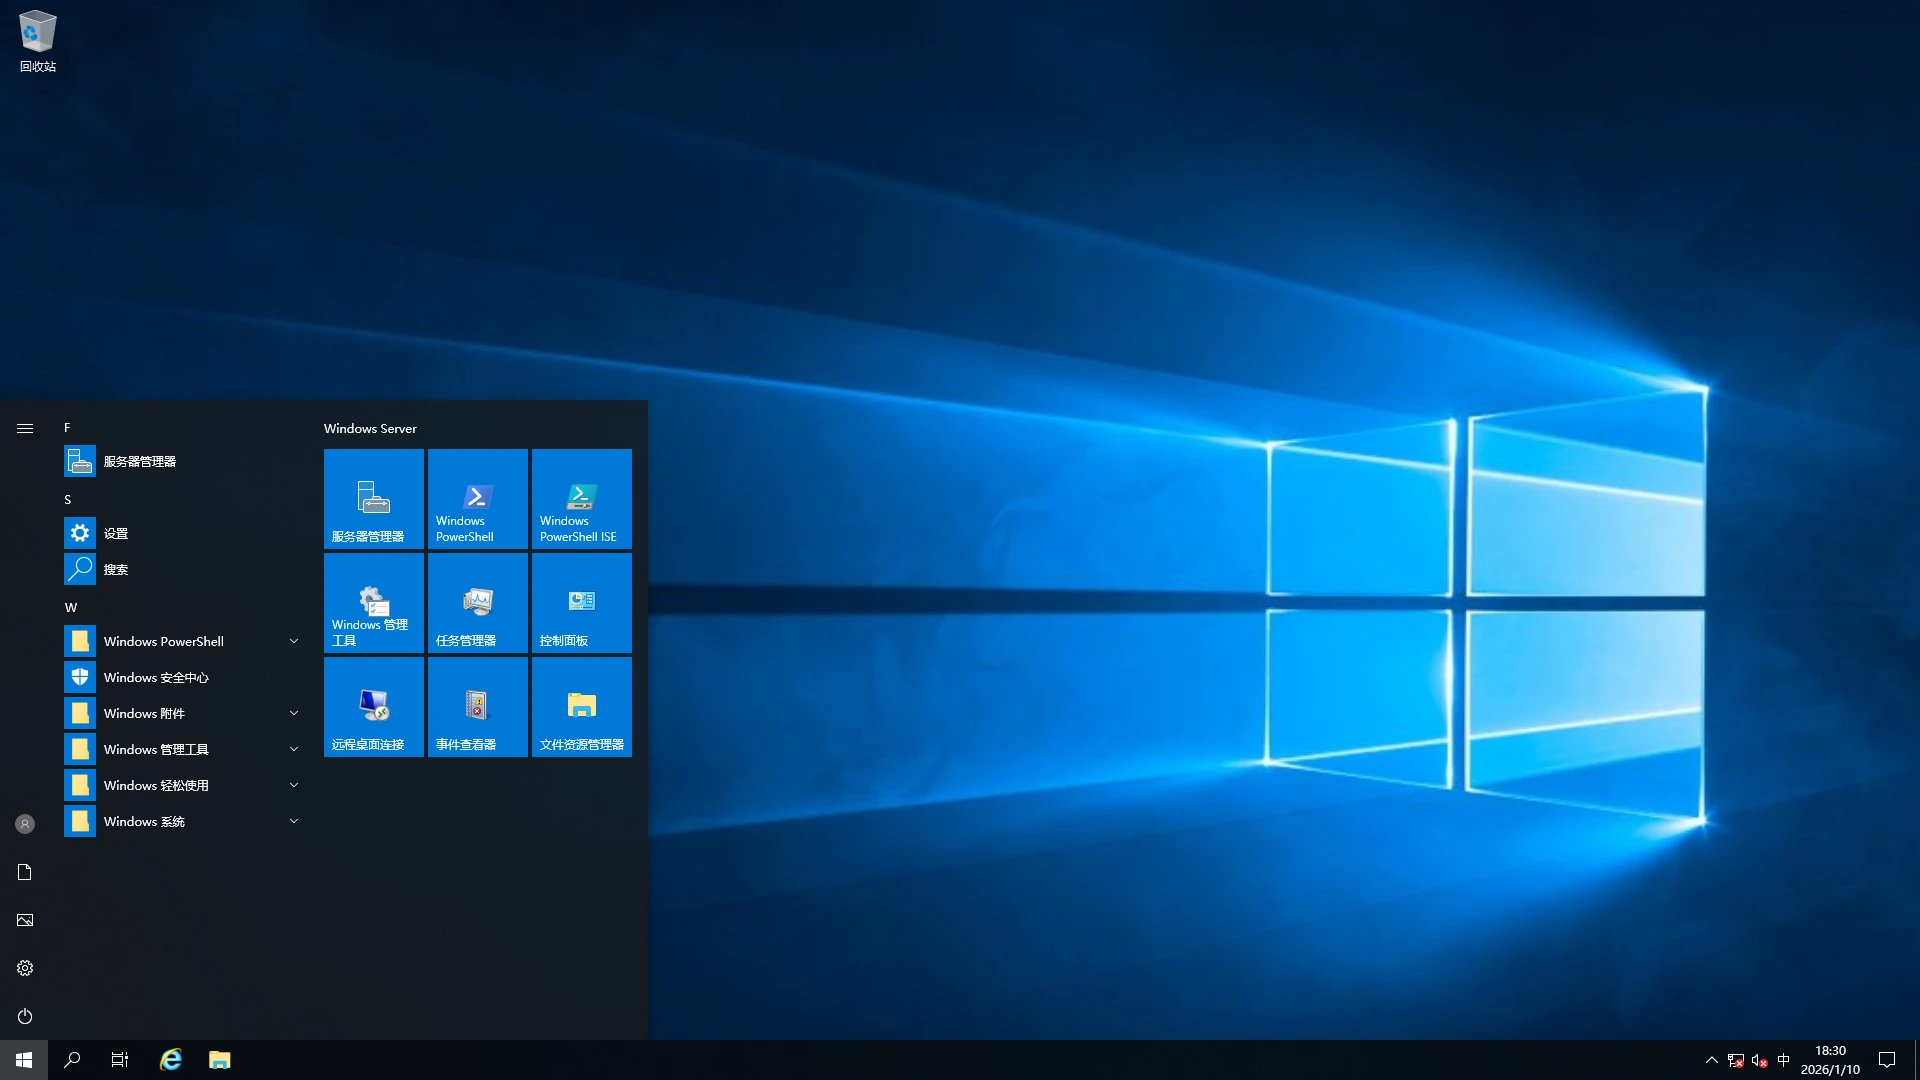This screenshot has height=1080, width=1920.
Task: Launch the Windows PowerShell tile
Action: [x=477, y=498]
